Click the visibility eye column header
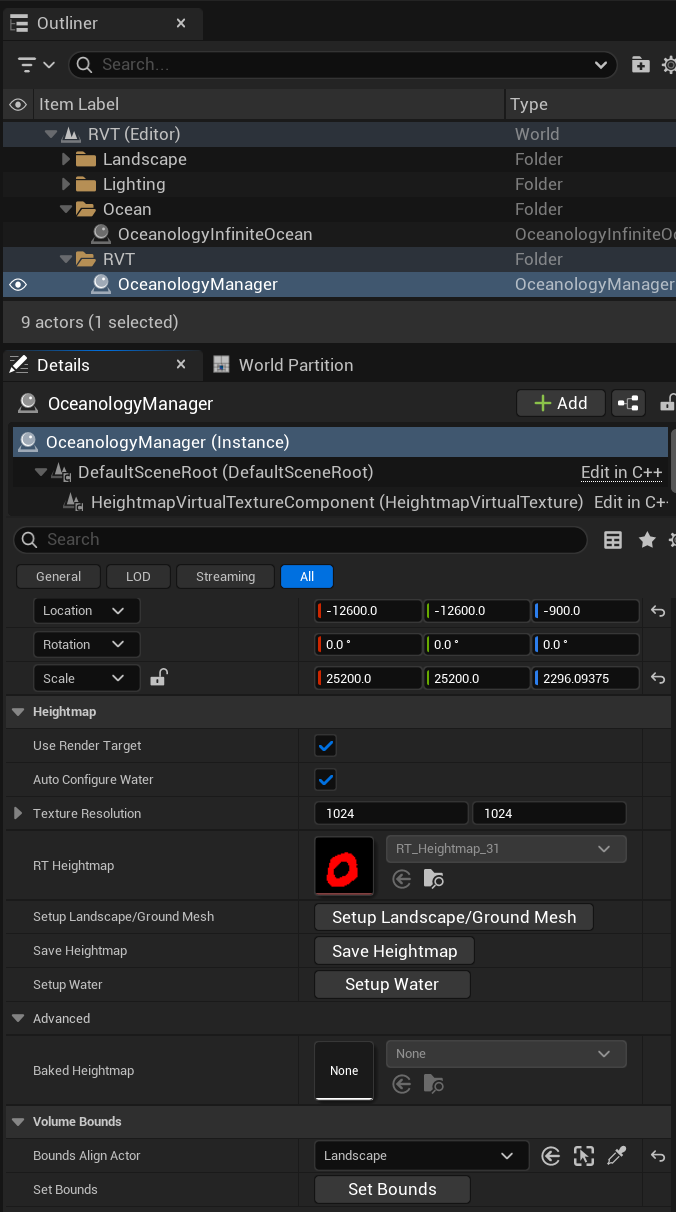The image size is (676, 1212). (18, 104)
